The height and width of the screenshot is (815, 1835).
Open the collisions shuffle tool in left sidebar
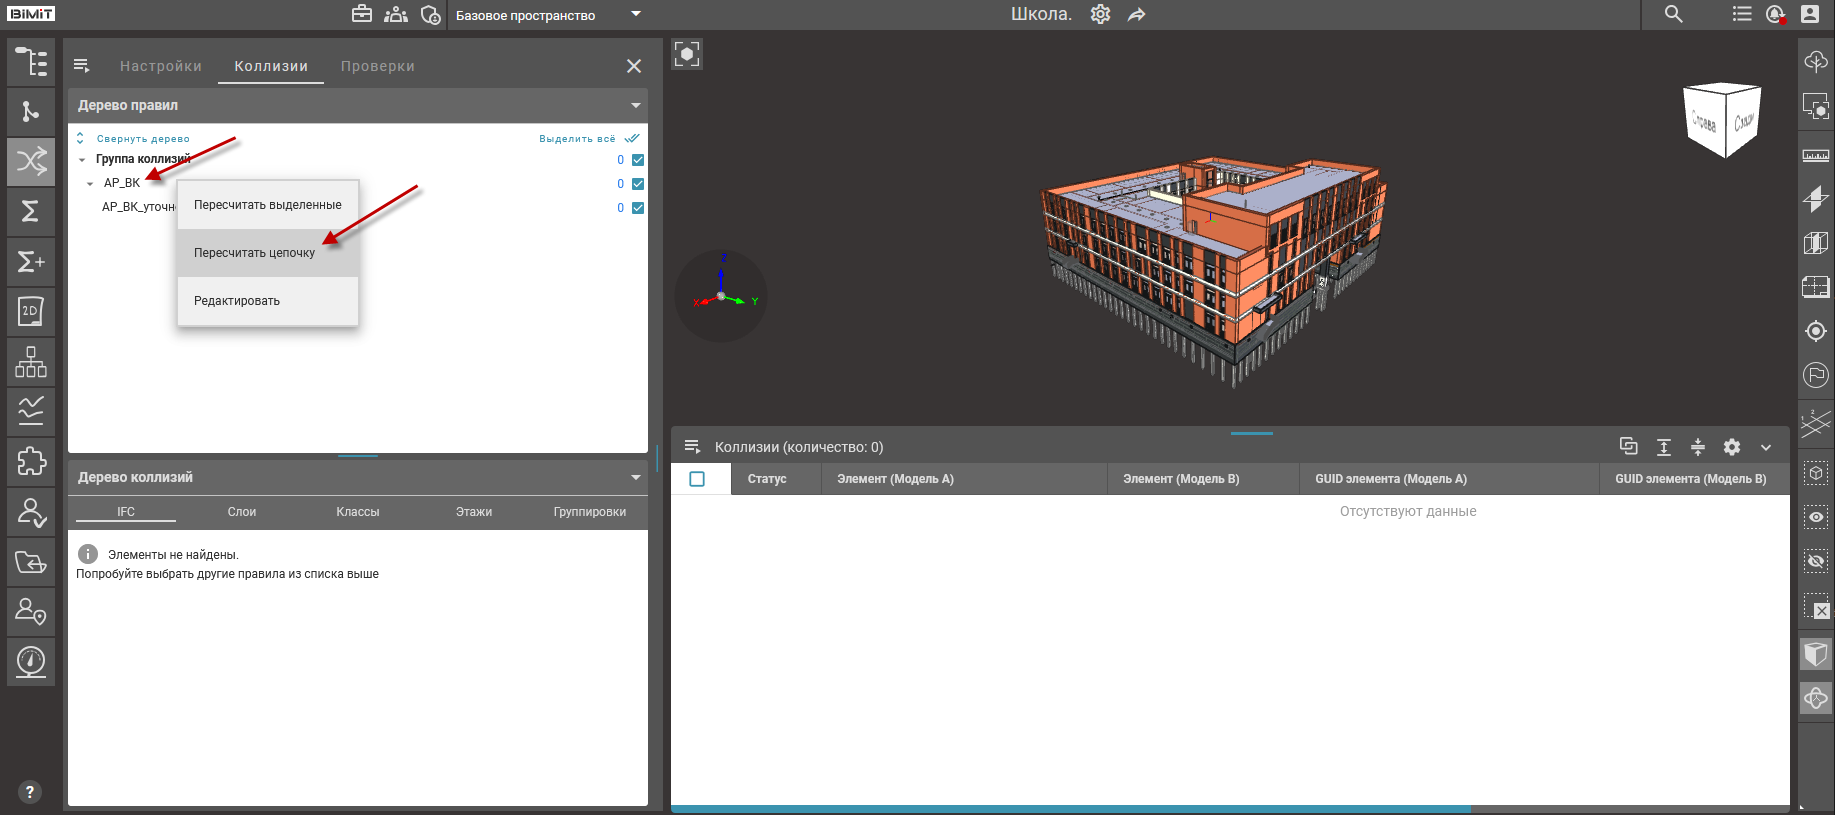[31, 161]
